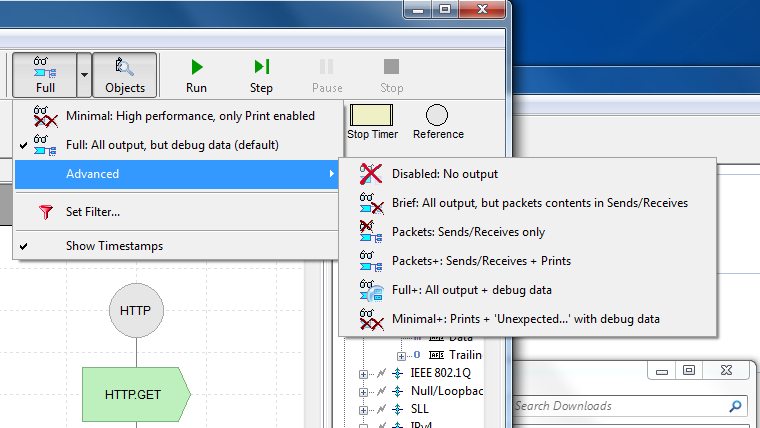The width and height of the screenshot is (760, 428).
Task: Click the Search Downloads field
Action: coord(618,406)
